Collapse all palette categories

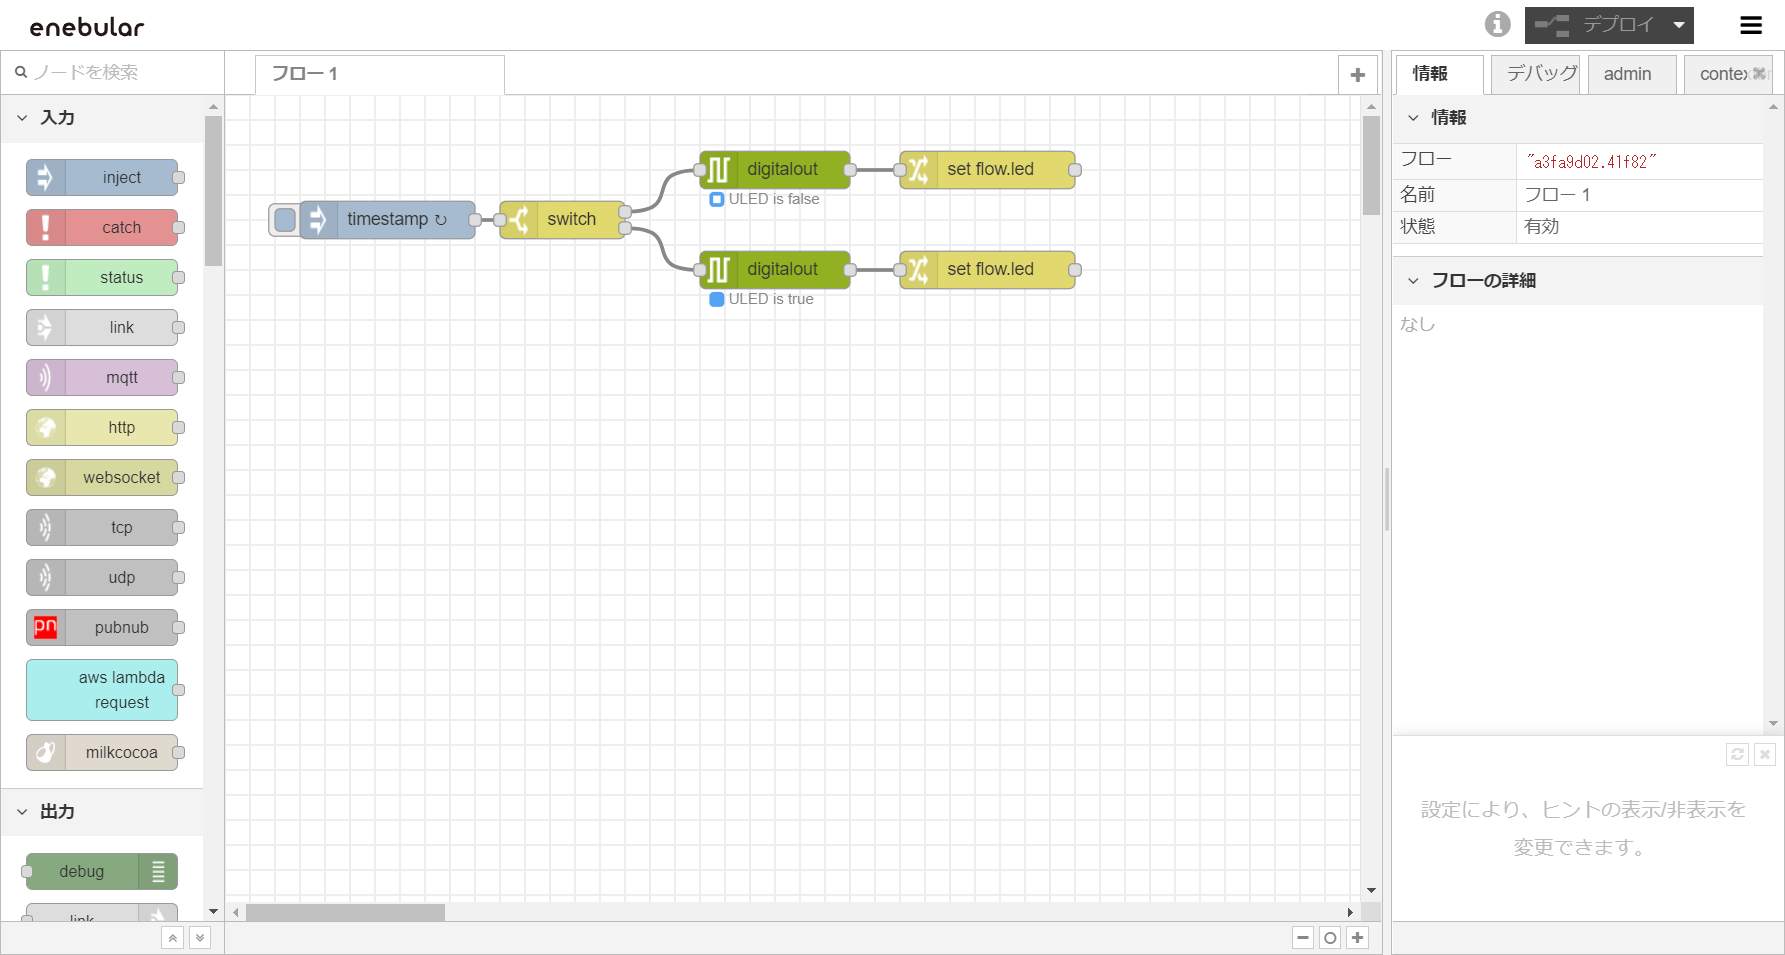173,938
